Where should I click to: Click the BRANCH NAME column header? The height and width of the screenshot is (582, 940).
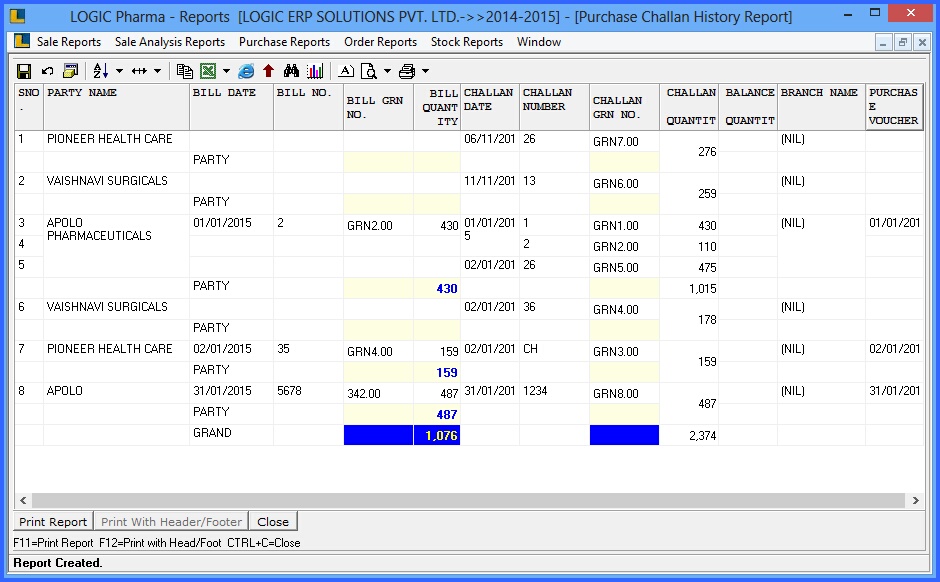point(821,107)
